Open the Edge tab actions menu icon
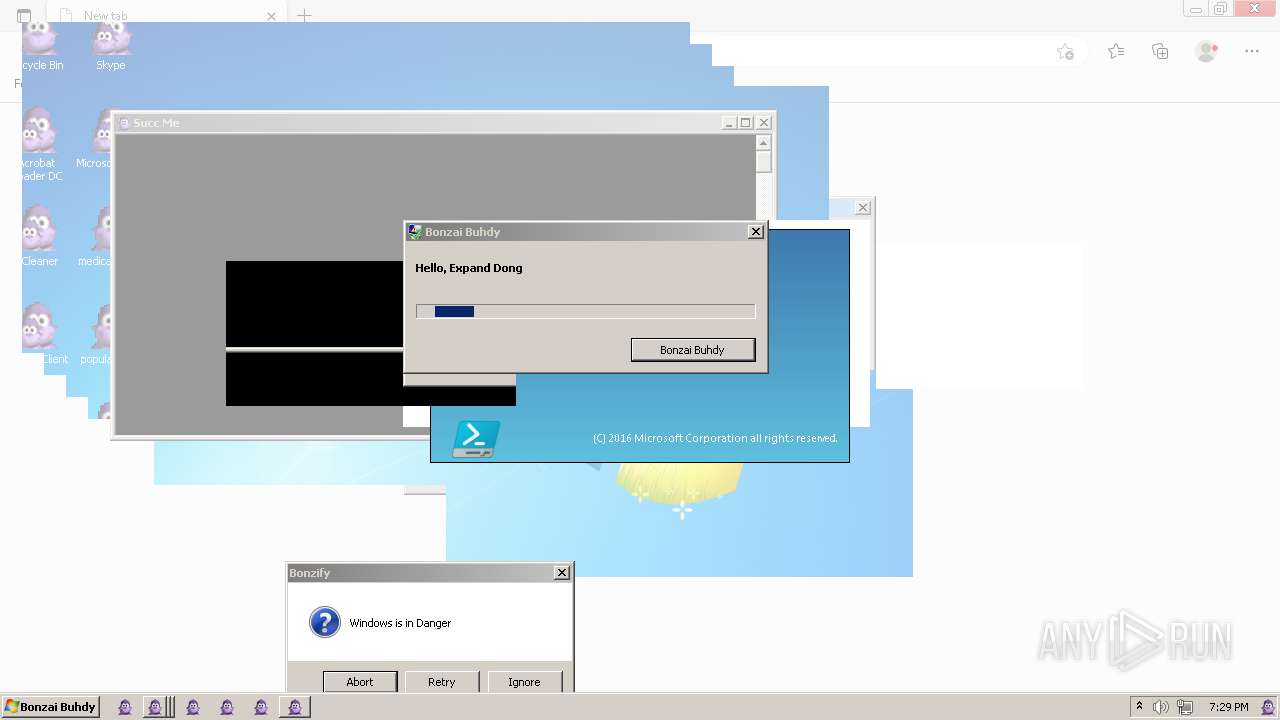The image size is (1280, 720). tap(24, 16)
